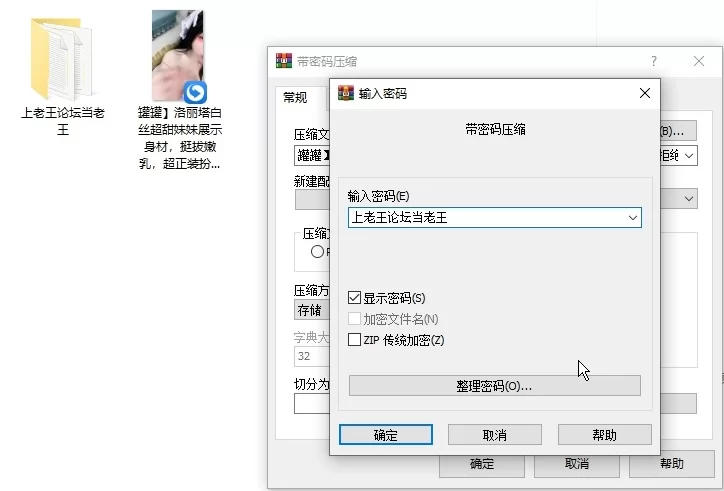
Task: Close the 输入密码 dialog
Action: pyautogui.click(x=645, y=93)
